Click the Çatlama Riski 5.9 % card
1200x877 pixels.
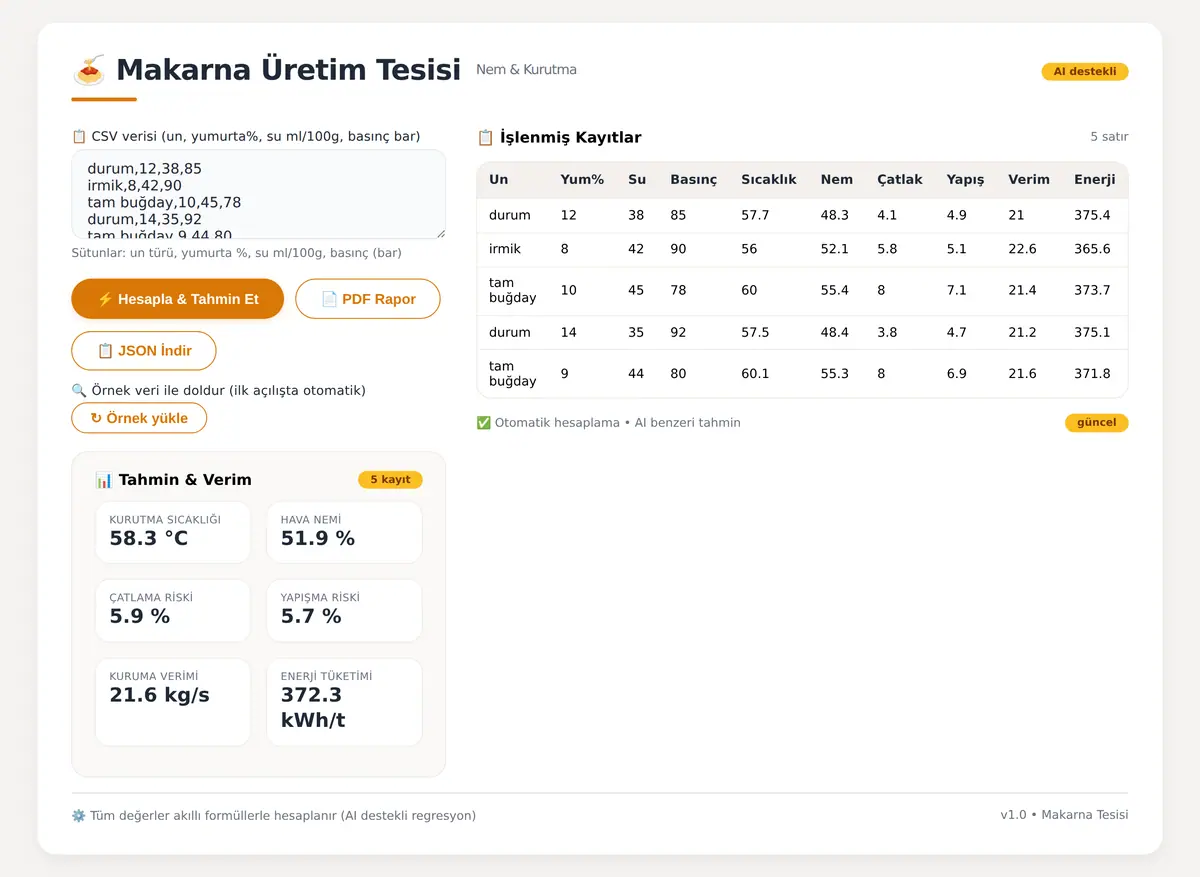pos(173,610)
